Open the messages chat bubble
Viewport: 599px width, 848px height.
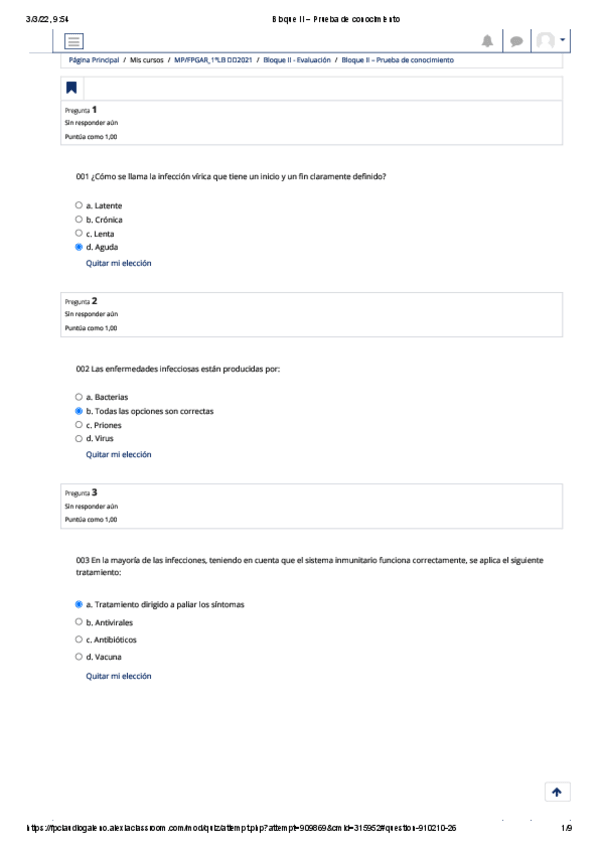click(x=516, y=41)
